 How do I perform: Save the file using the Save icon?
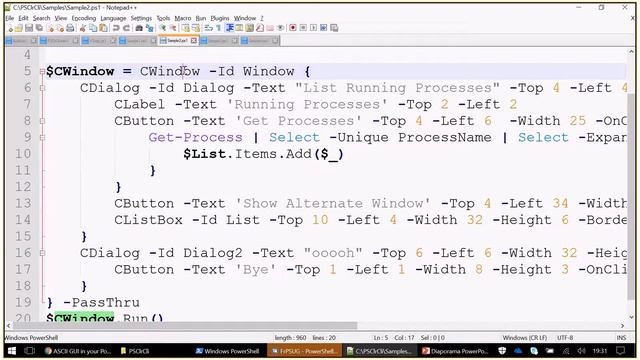coord(29,28)
